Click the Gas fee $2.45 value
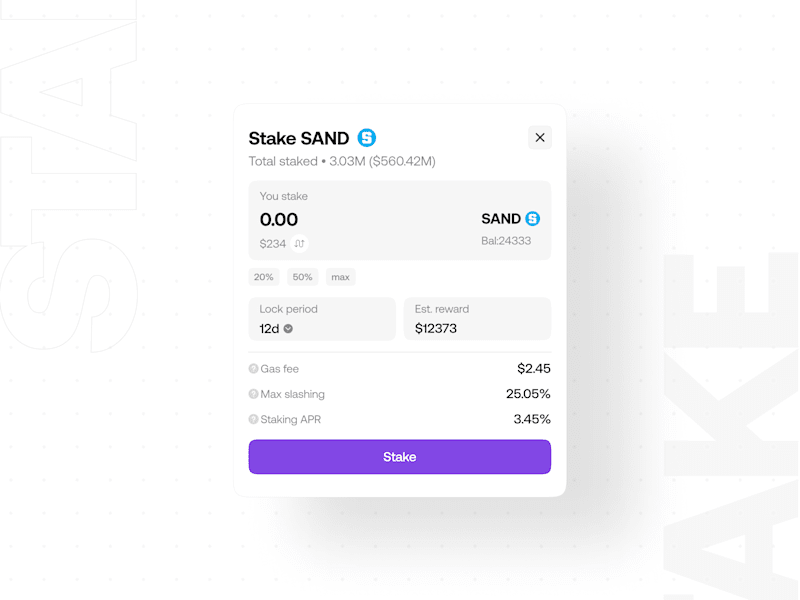The width and height of the screenshot is (800, 600). [534, 368]
